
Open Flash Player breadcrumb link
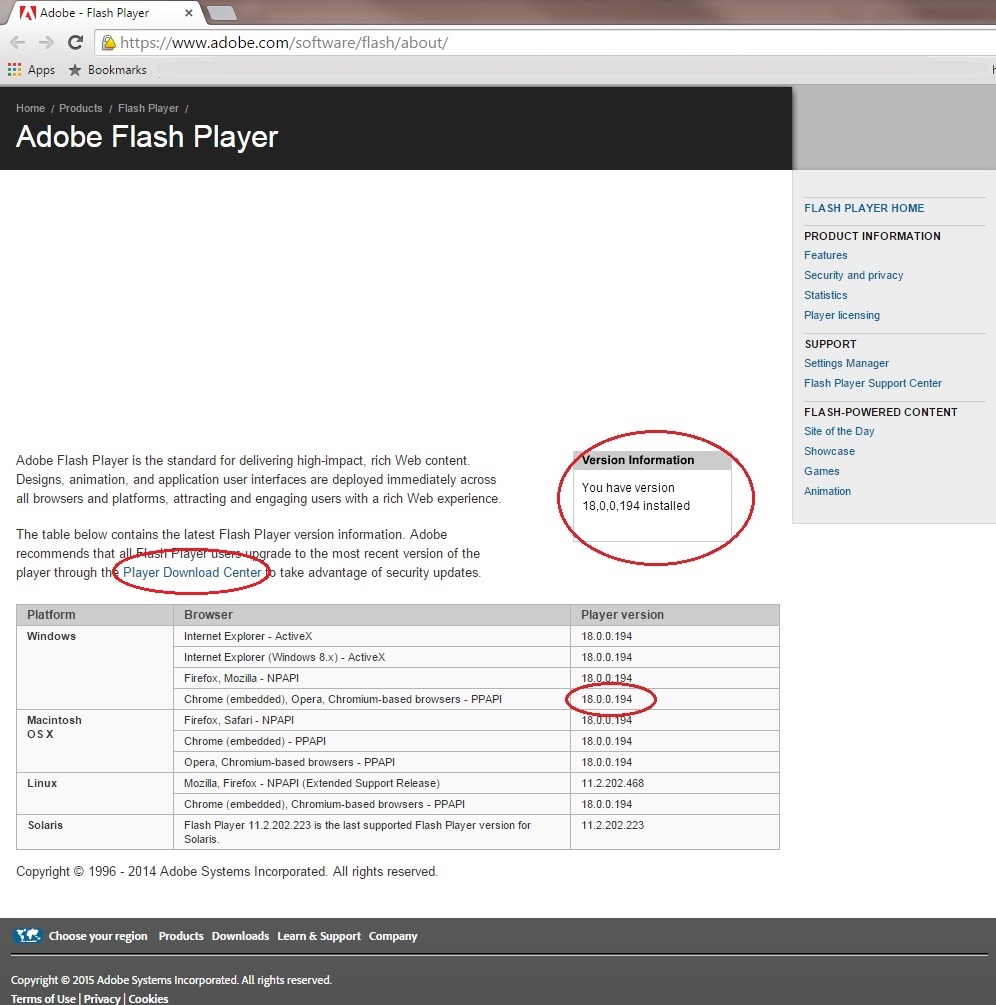[x=148, y=108]
